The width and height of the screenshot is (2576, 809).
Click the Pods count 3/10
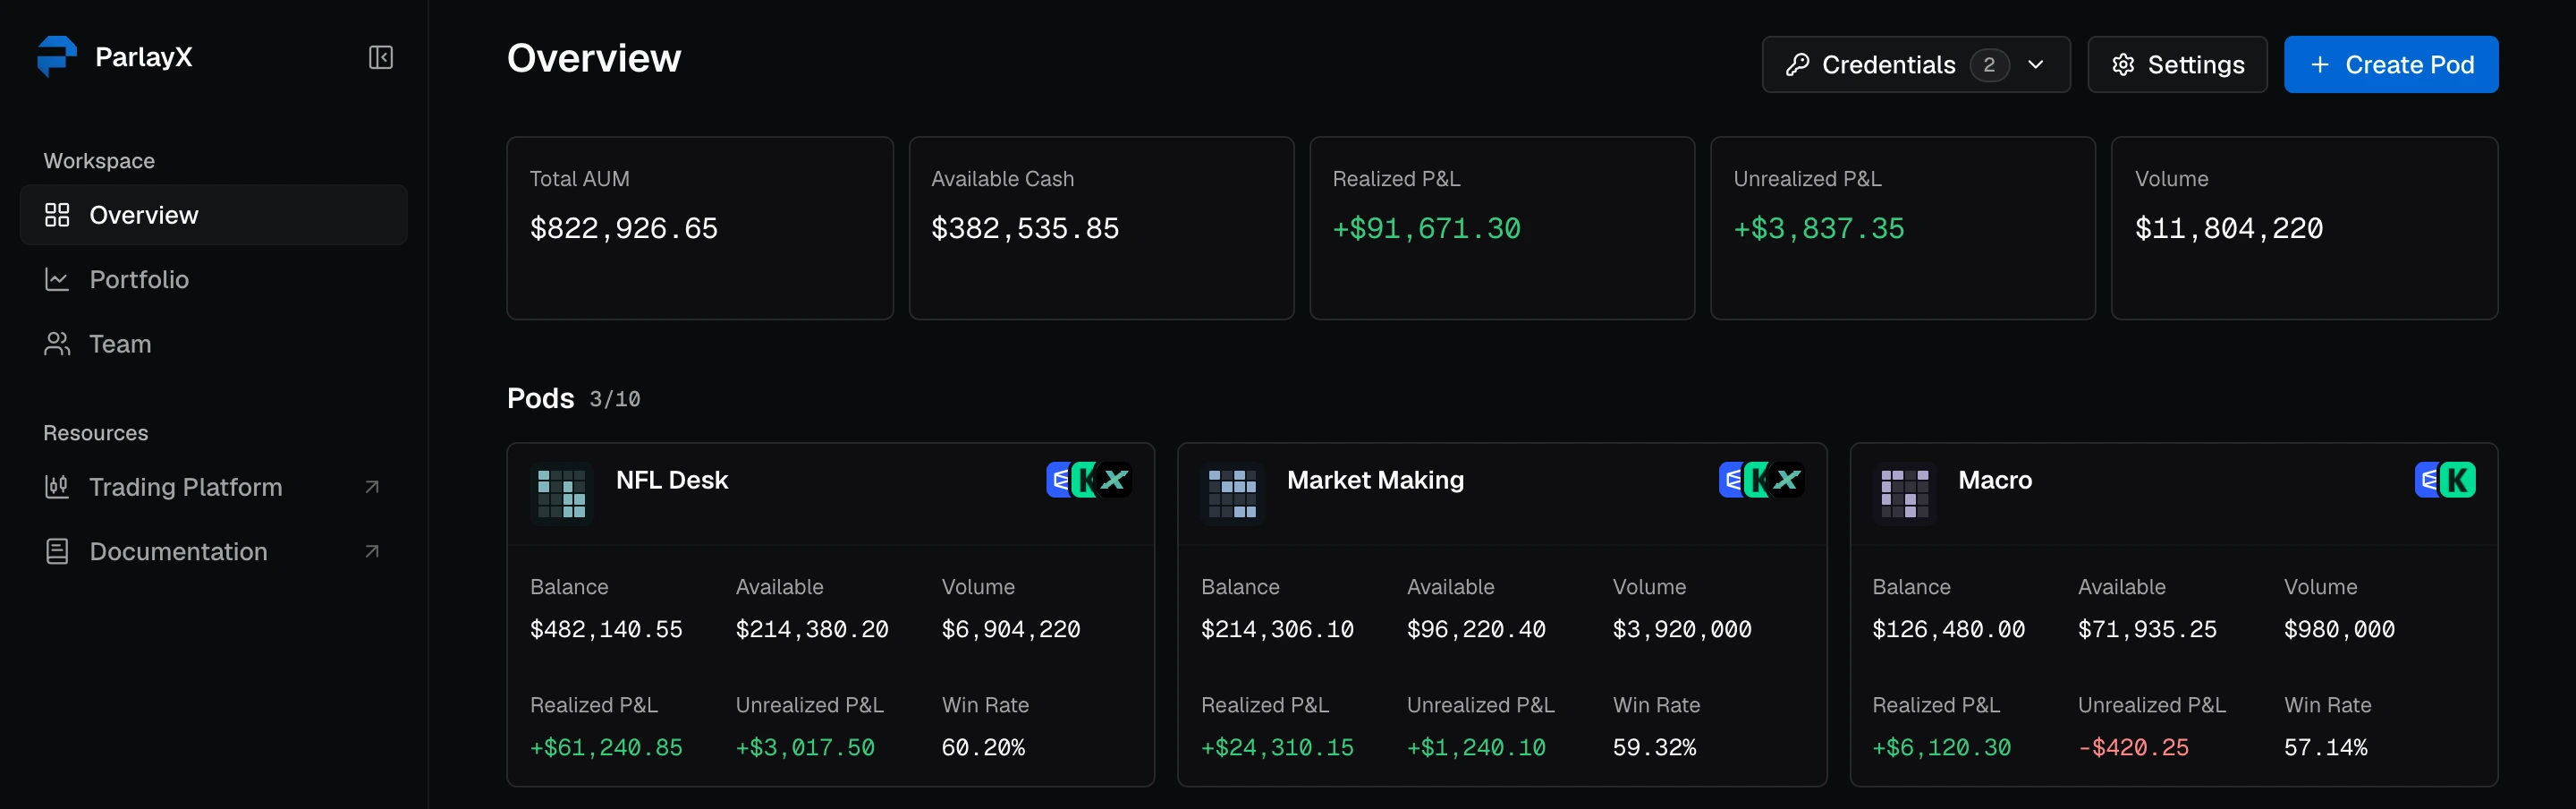coord(615,399)
